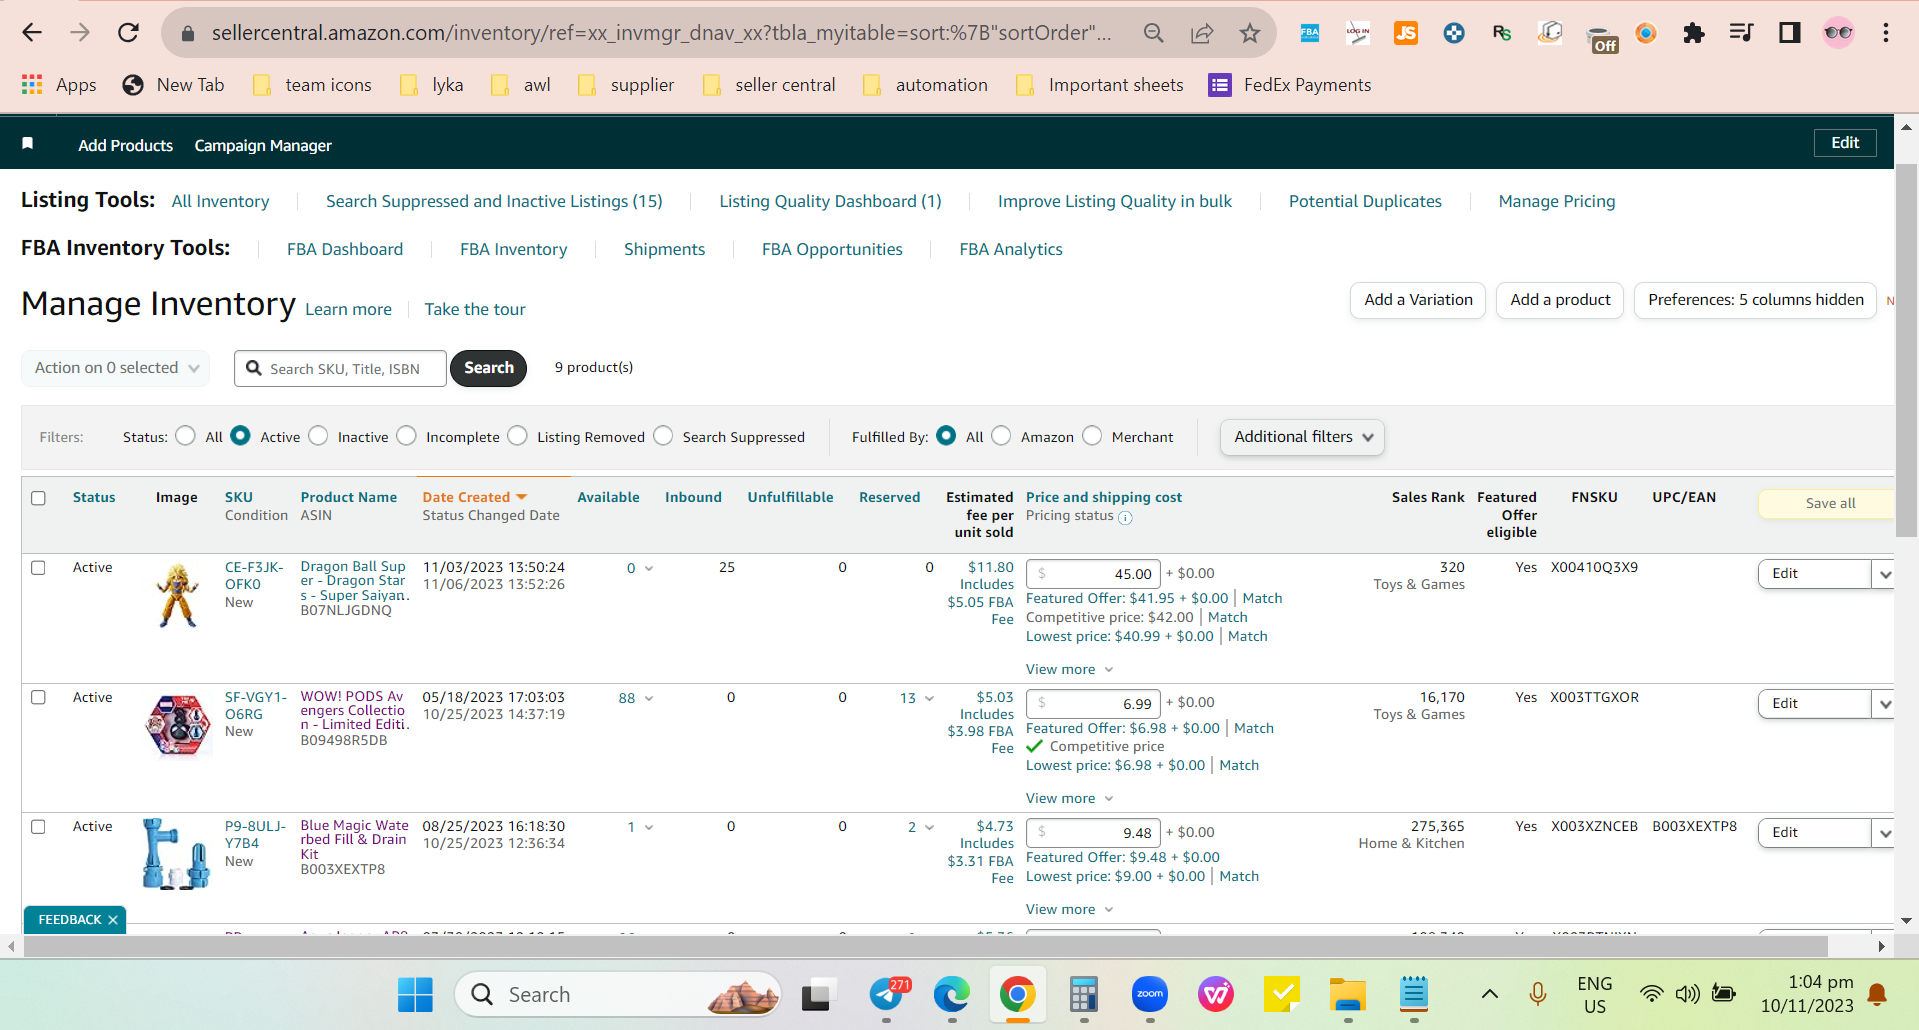Click the Pricing status info icon

[x=1125, y=517]
